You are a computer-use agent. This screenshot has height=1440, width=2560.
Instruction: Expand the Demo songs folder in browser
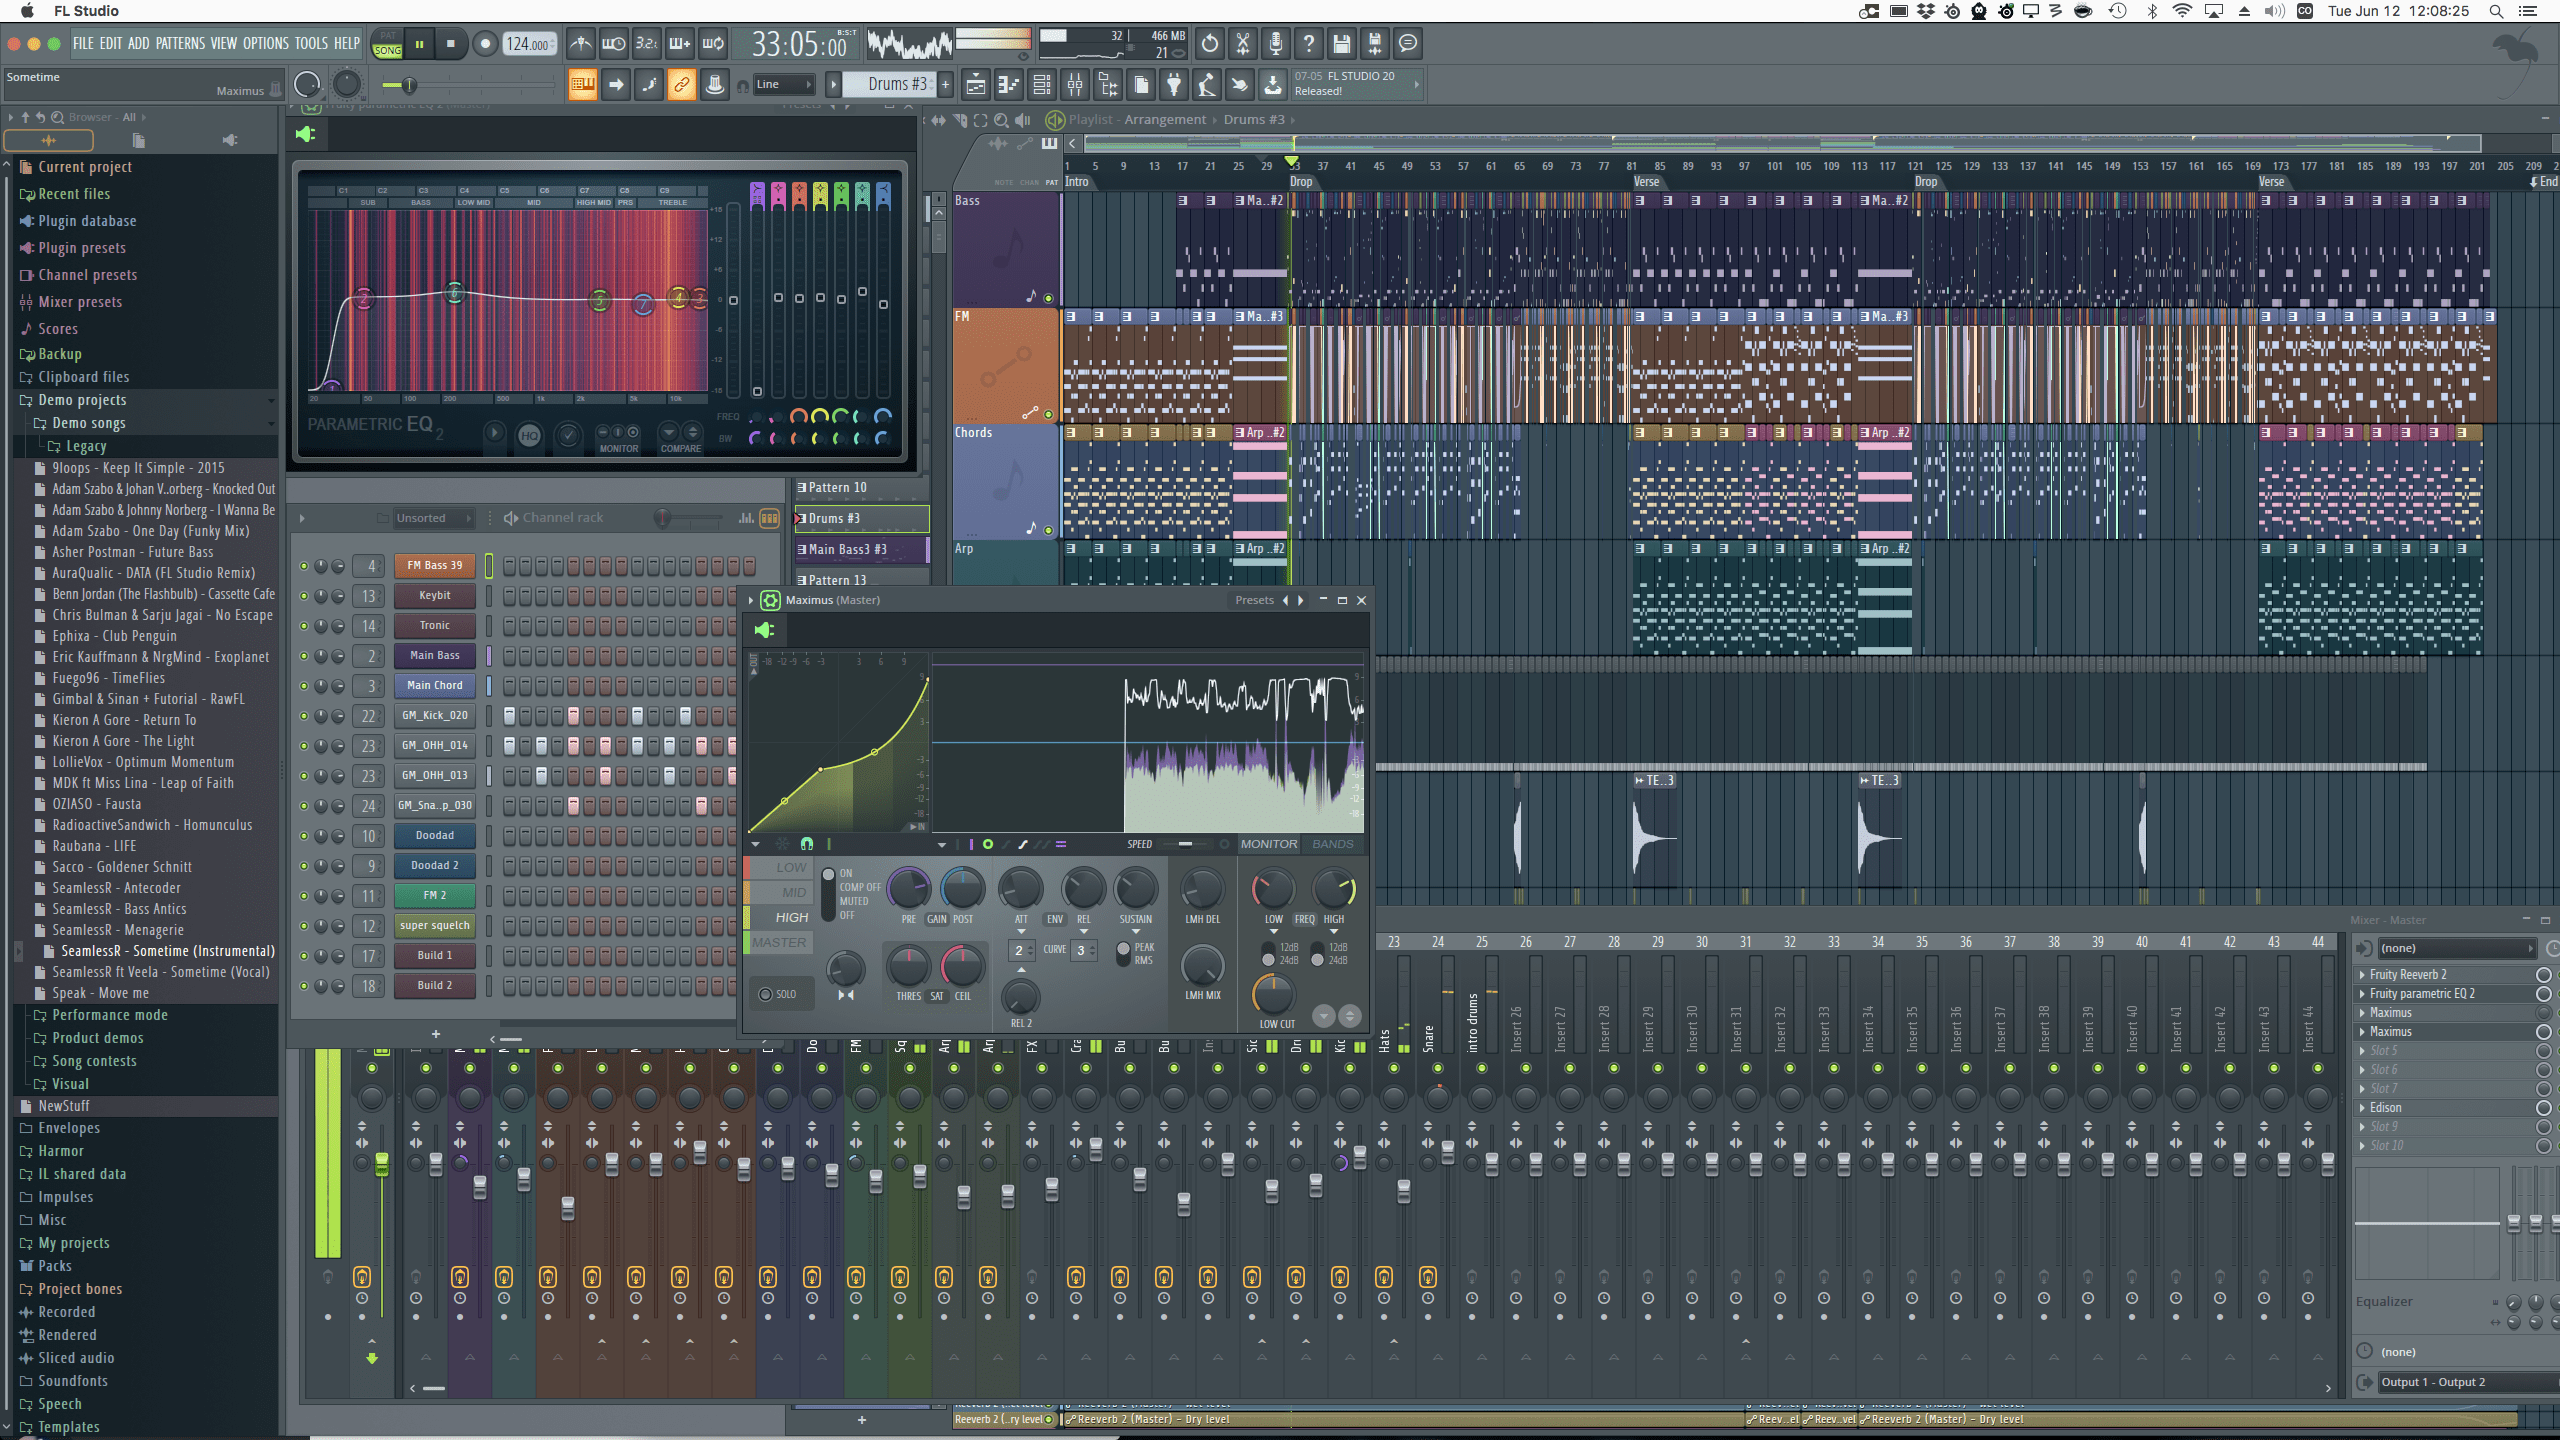[x=90, y=422]
